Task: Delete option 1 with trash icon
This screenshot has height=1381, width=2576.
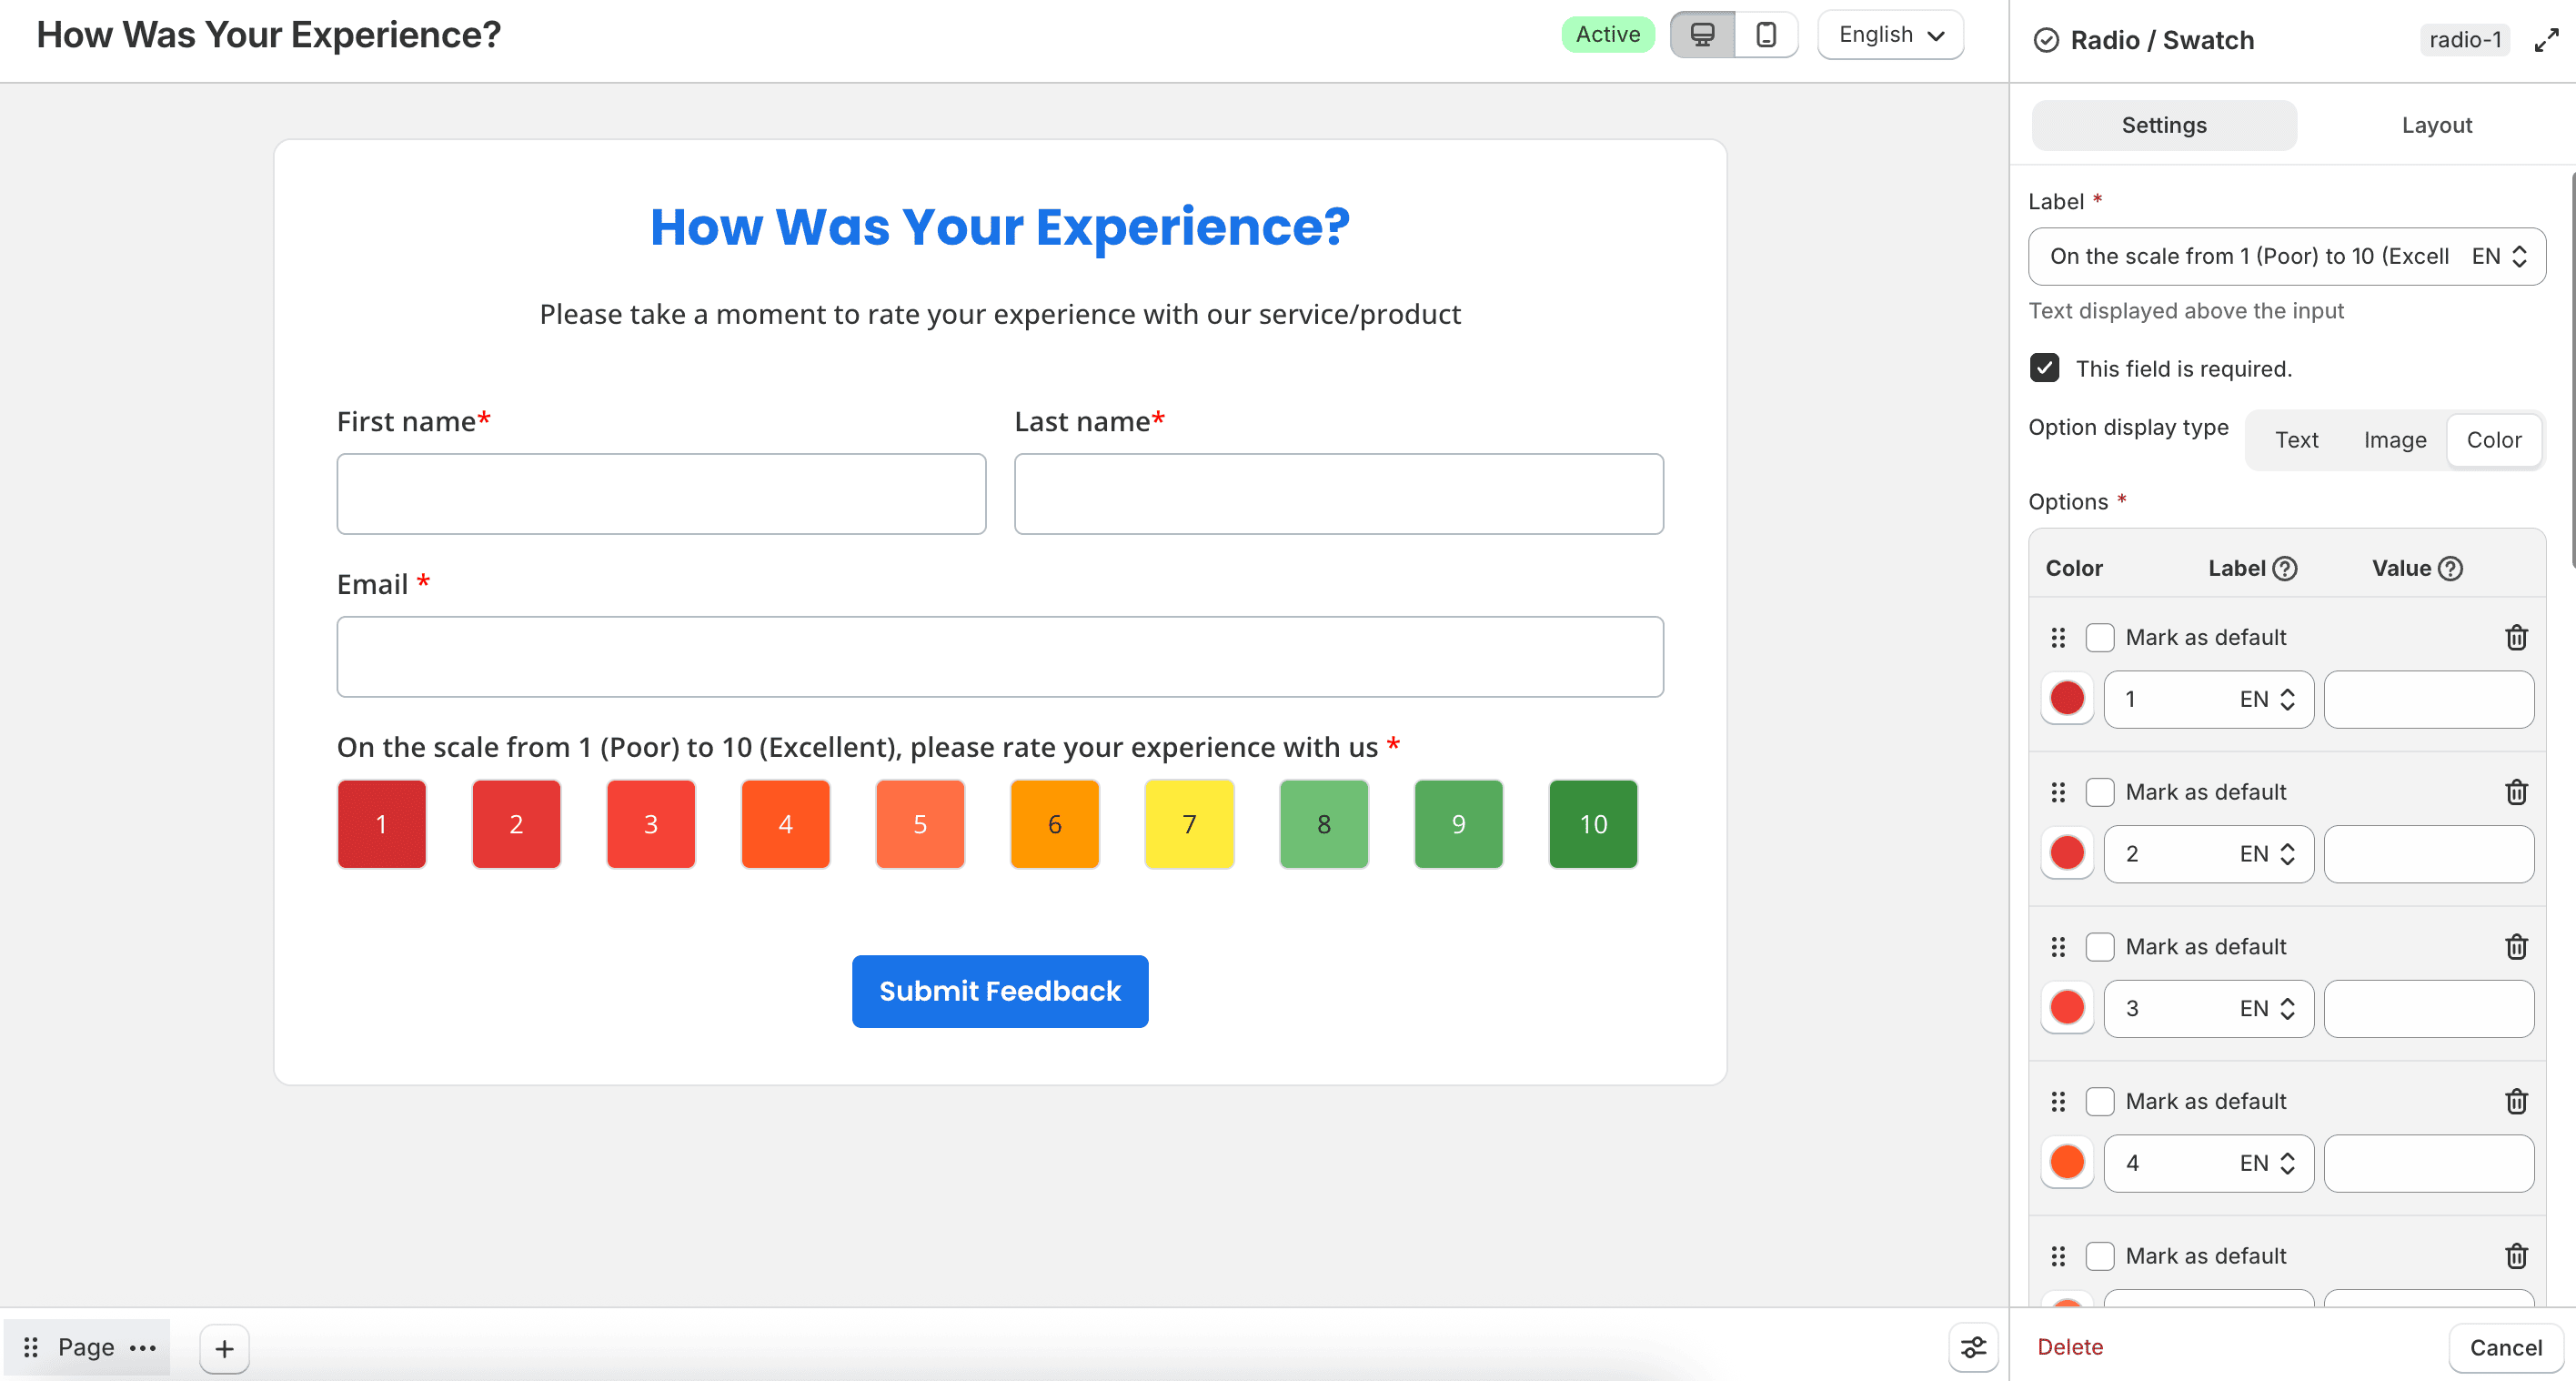Action: point(2516,637)
